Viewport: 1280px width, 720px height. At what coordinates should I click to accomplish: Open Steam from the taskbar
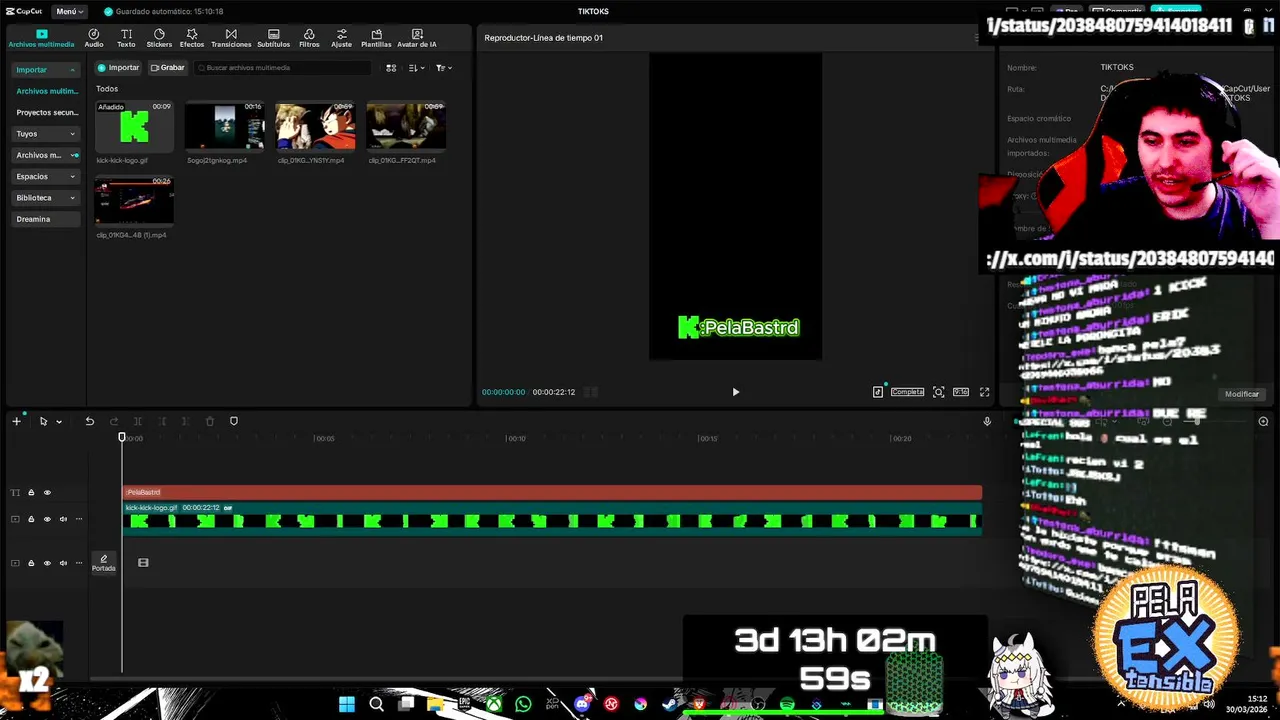tap(670, 704)
